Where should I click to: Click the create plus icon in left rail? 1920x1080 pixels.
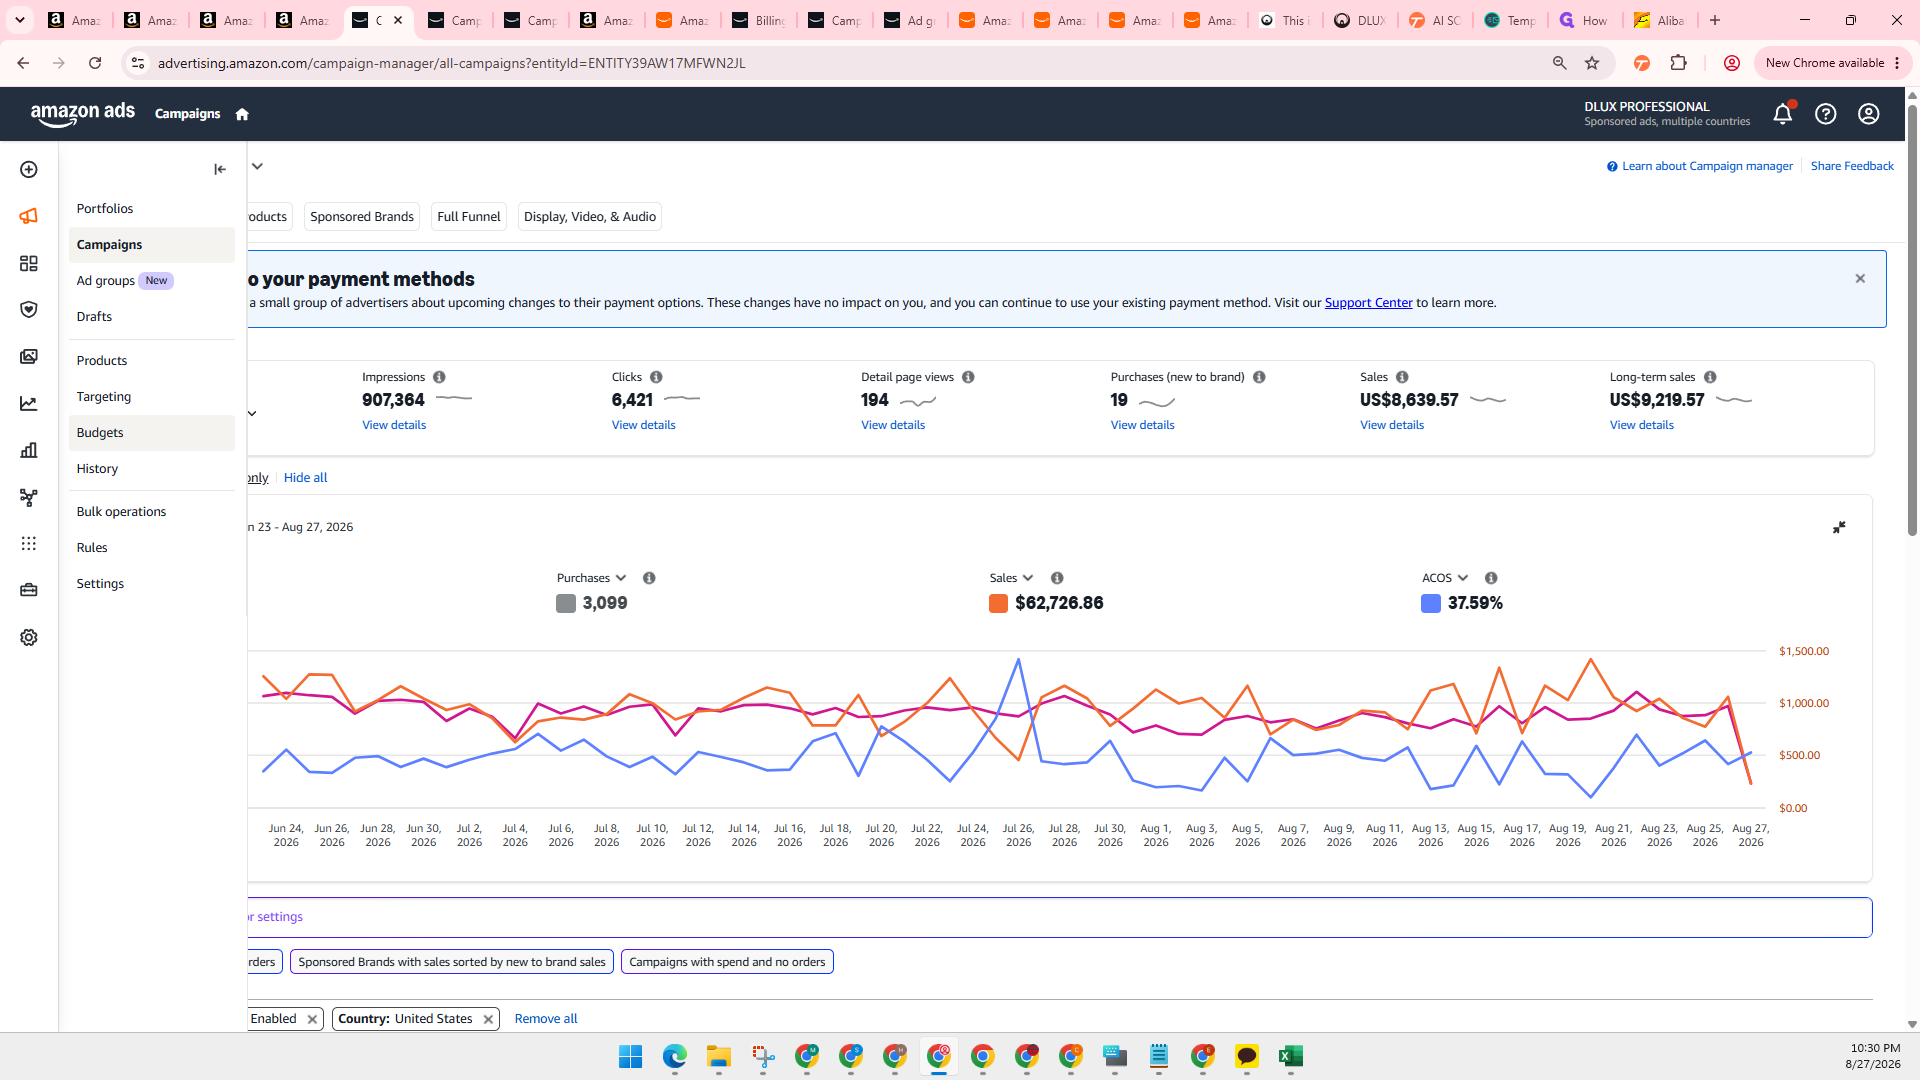point(29,170)
